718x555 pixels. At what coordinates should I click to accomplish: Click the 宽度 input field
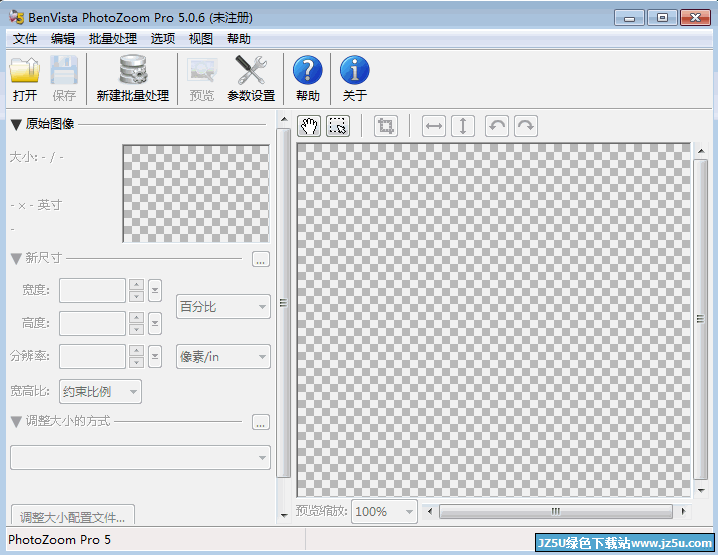(x=92, y=290)
